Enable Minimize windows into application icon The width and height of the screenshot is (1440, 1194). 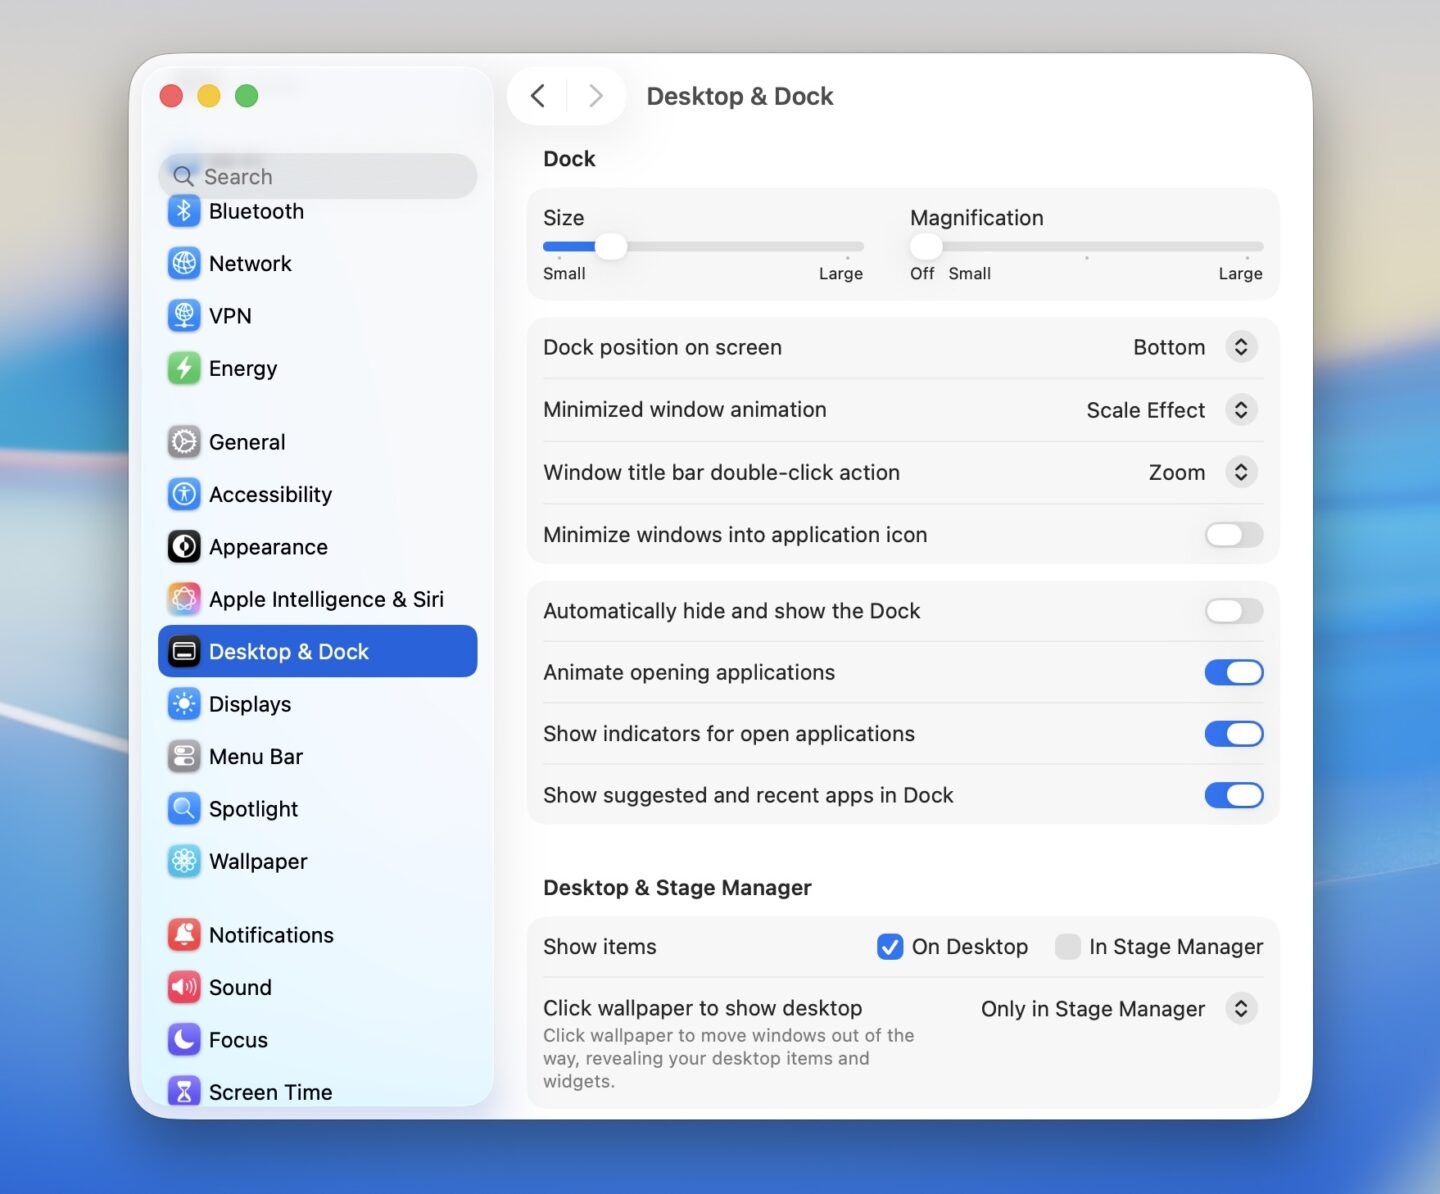(1233, 535)
